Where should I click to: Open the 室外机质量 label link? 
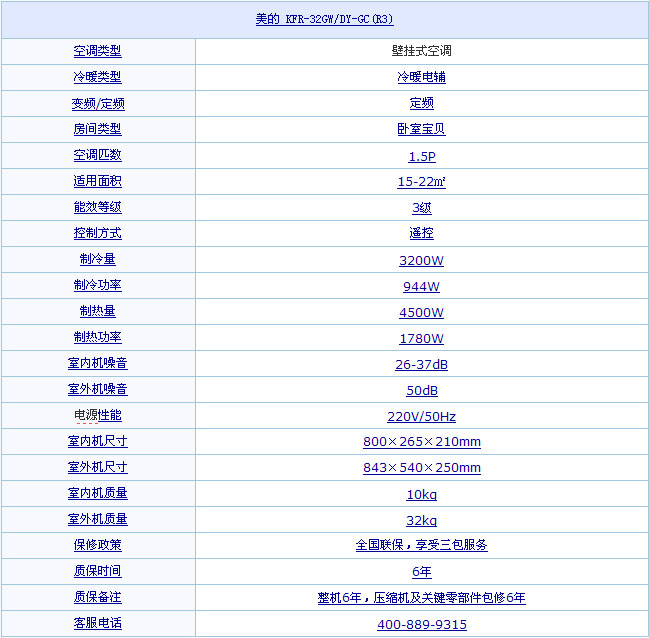(x=98, y=520)
